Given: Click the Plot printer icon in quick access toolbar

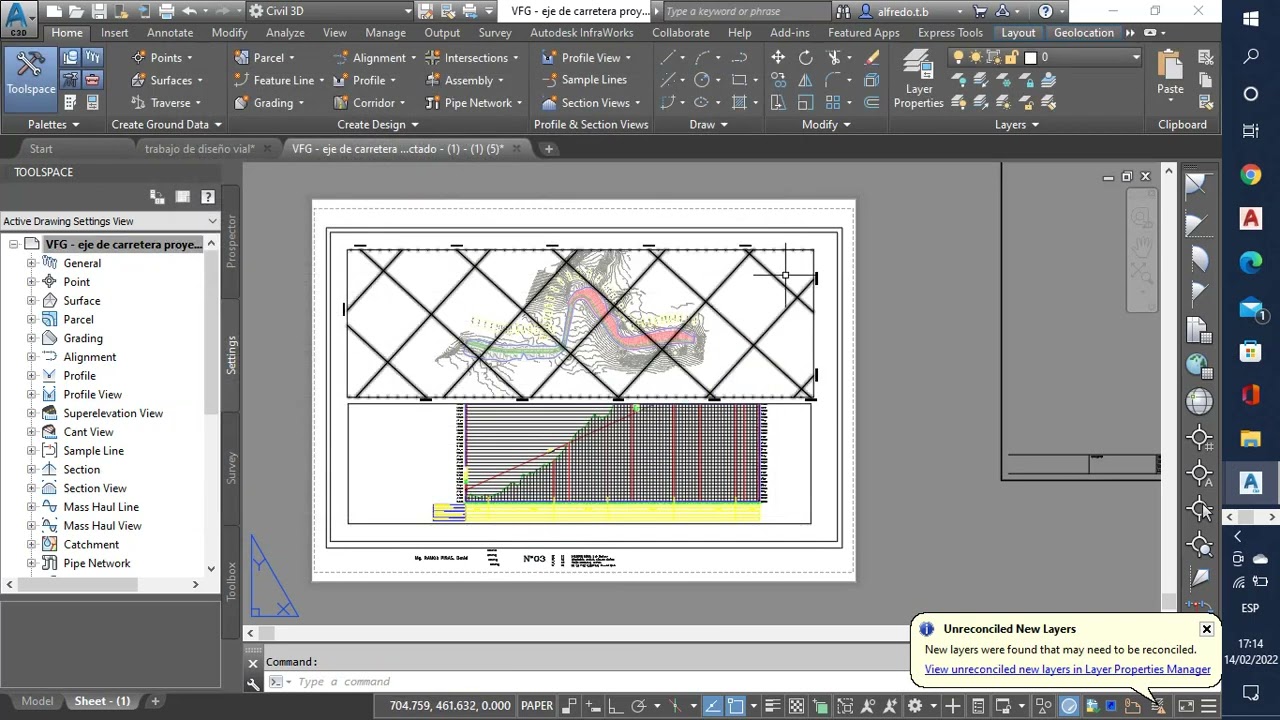Looking at the screenshot, I should coord(166,11).
